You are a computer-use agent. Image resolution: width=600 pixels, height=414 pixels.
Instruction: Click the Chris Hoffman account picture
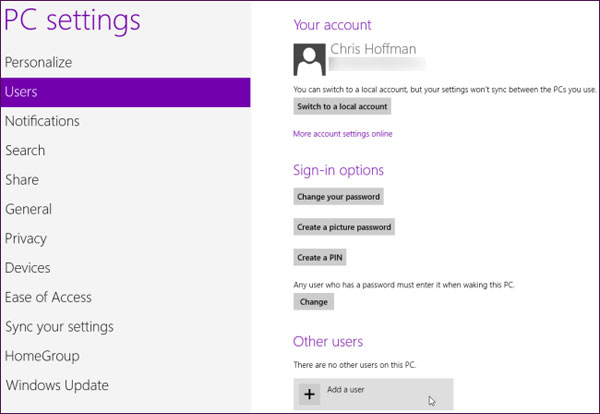click(x=310, y=59)
